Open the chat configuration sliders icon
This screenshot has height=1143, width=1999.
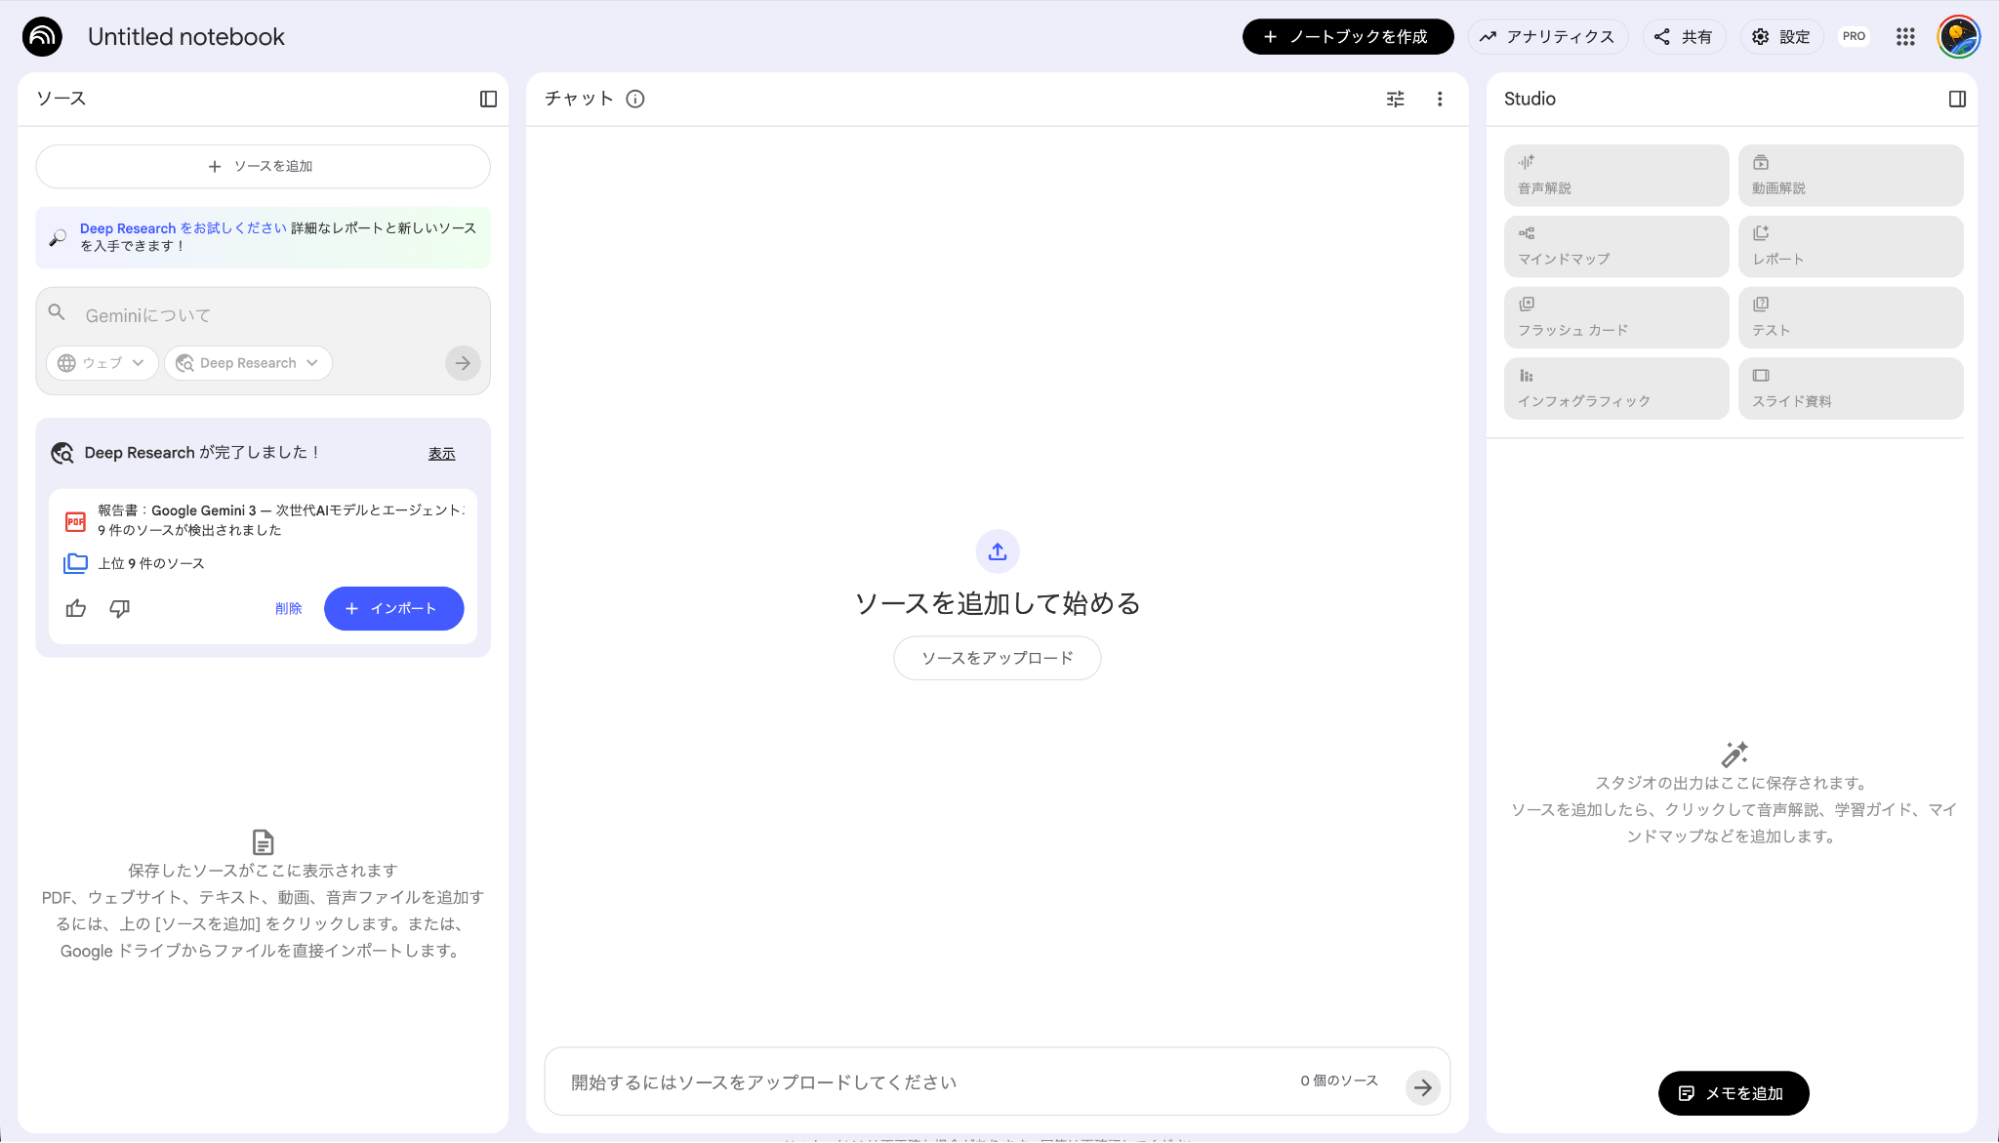click(x=1395, y=99)
